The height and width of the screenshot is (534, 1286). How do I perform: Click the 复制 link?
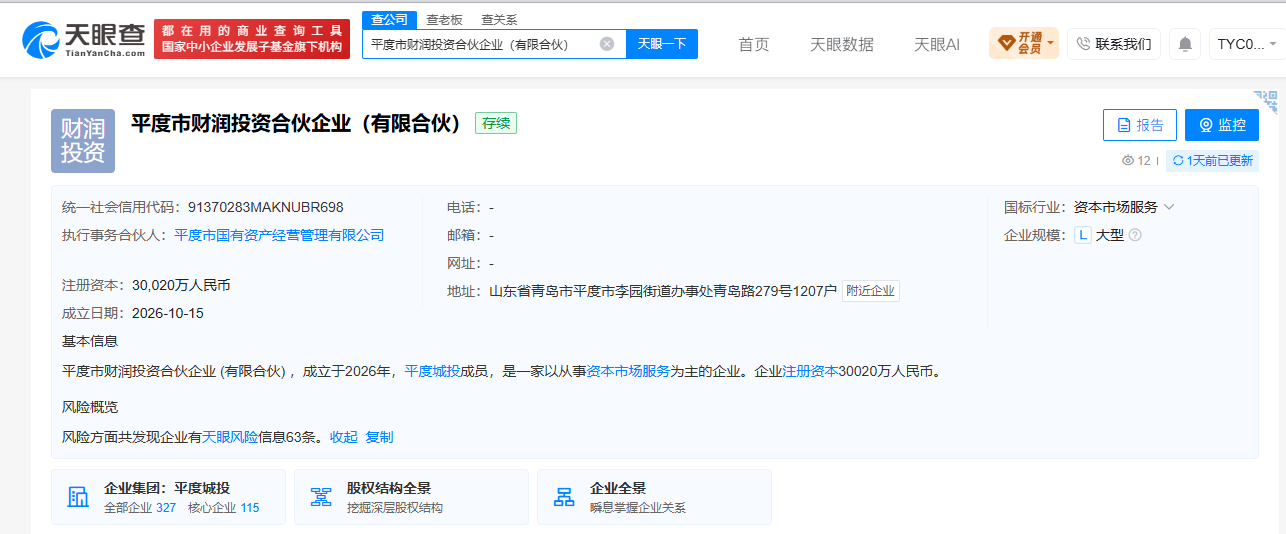coord(379,437)
